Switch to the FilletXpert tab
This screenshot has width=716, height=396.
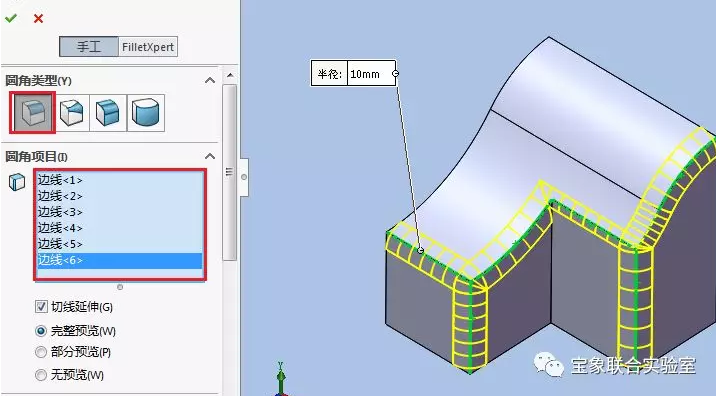coord(148,47)
